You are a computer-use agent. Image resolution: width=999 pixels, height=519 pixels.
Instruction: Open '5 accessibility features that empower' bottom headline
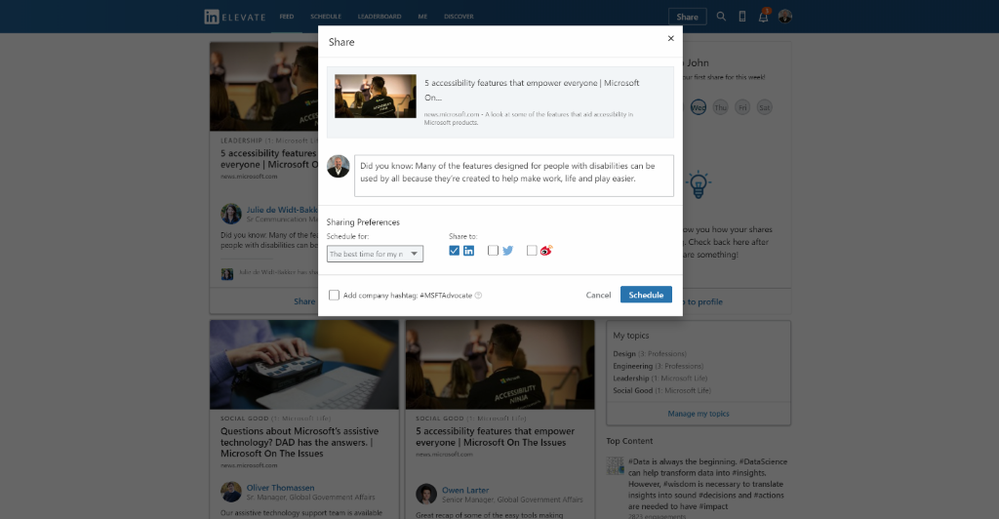[x=495, y=437]
